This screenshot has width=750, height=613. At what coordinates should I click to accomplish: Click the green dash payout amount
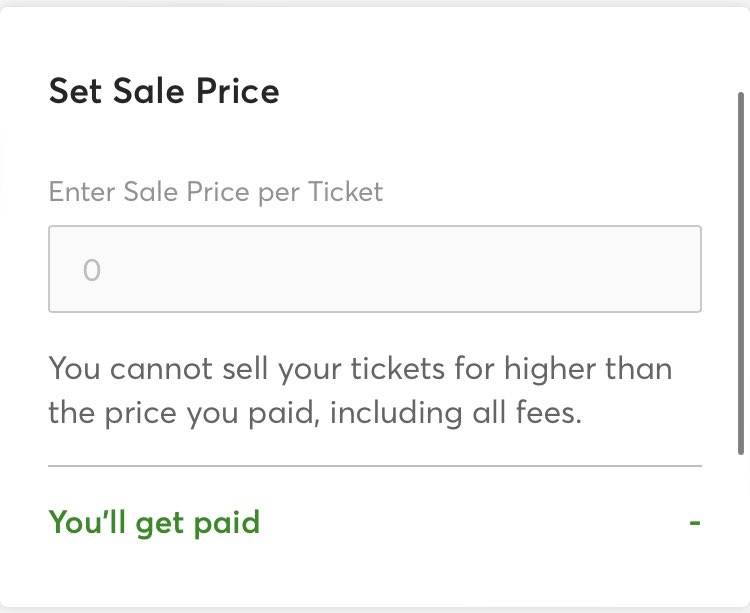(695, 522)
